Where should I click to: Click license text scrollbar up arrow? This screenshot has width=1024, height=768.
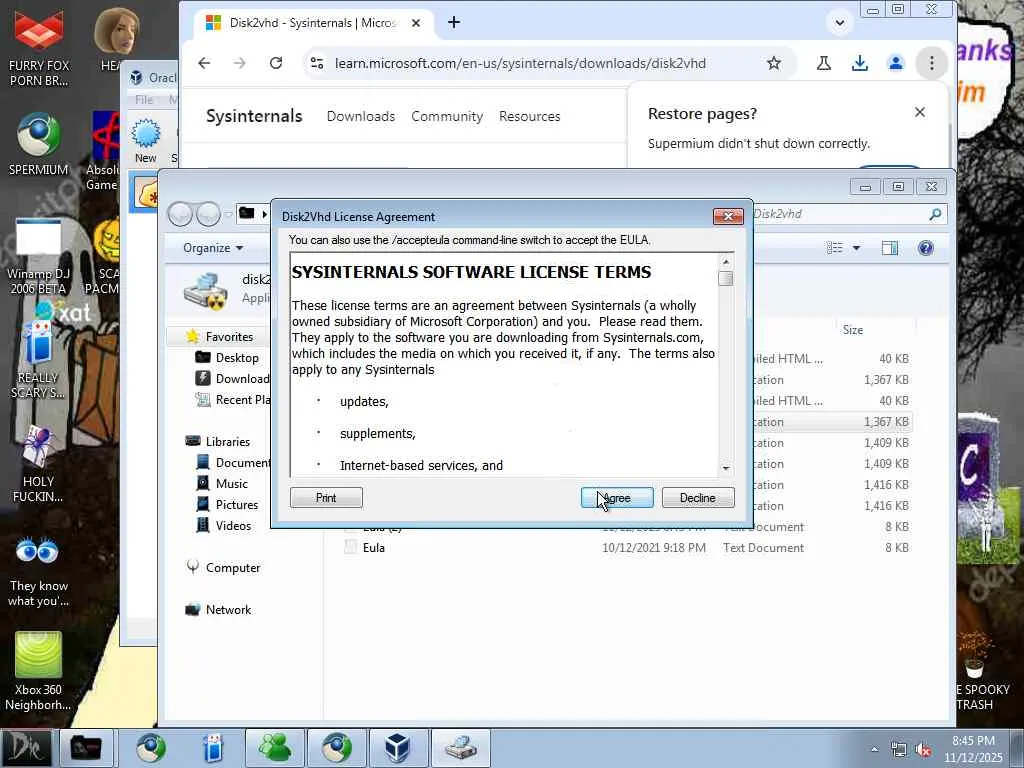tap(726, 261)
